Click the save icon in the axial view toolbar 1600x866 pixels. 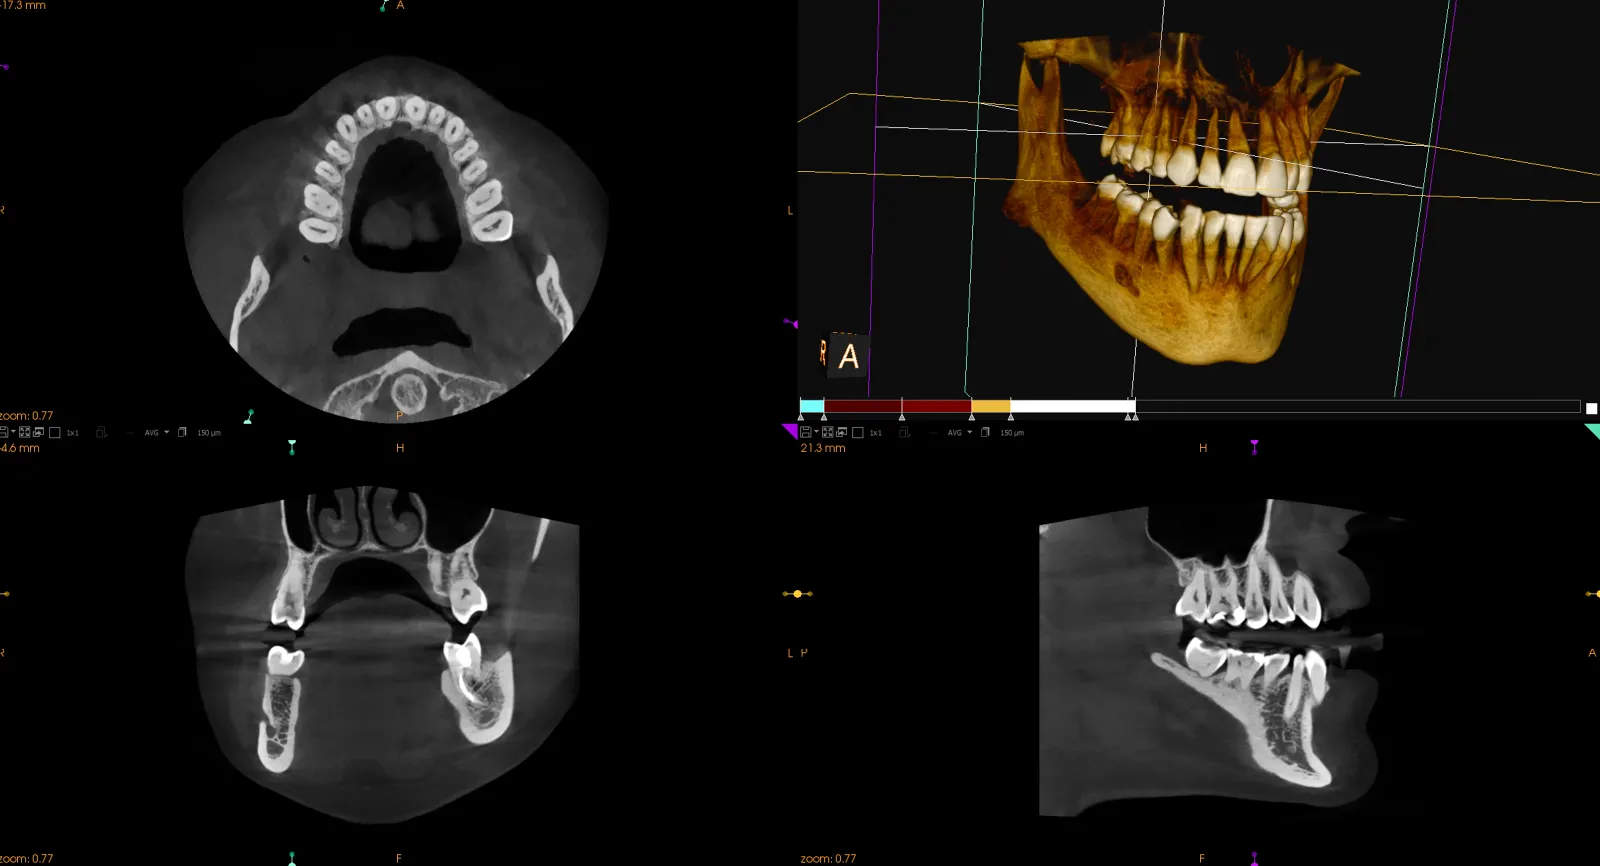pyautogui.click(x=4, y=432)
